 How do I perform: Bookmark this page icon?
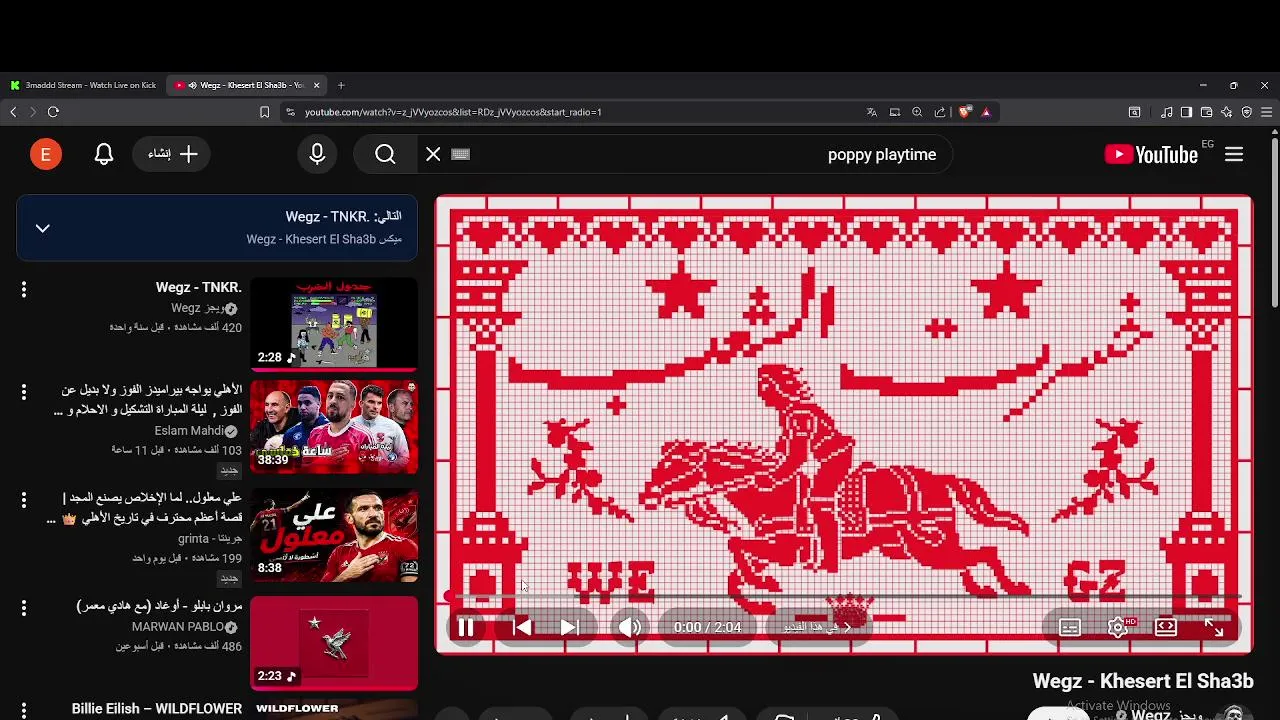click(x=264, y=112)
